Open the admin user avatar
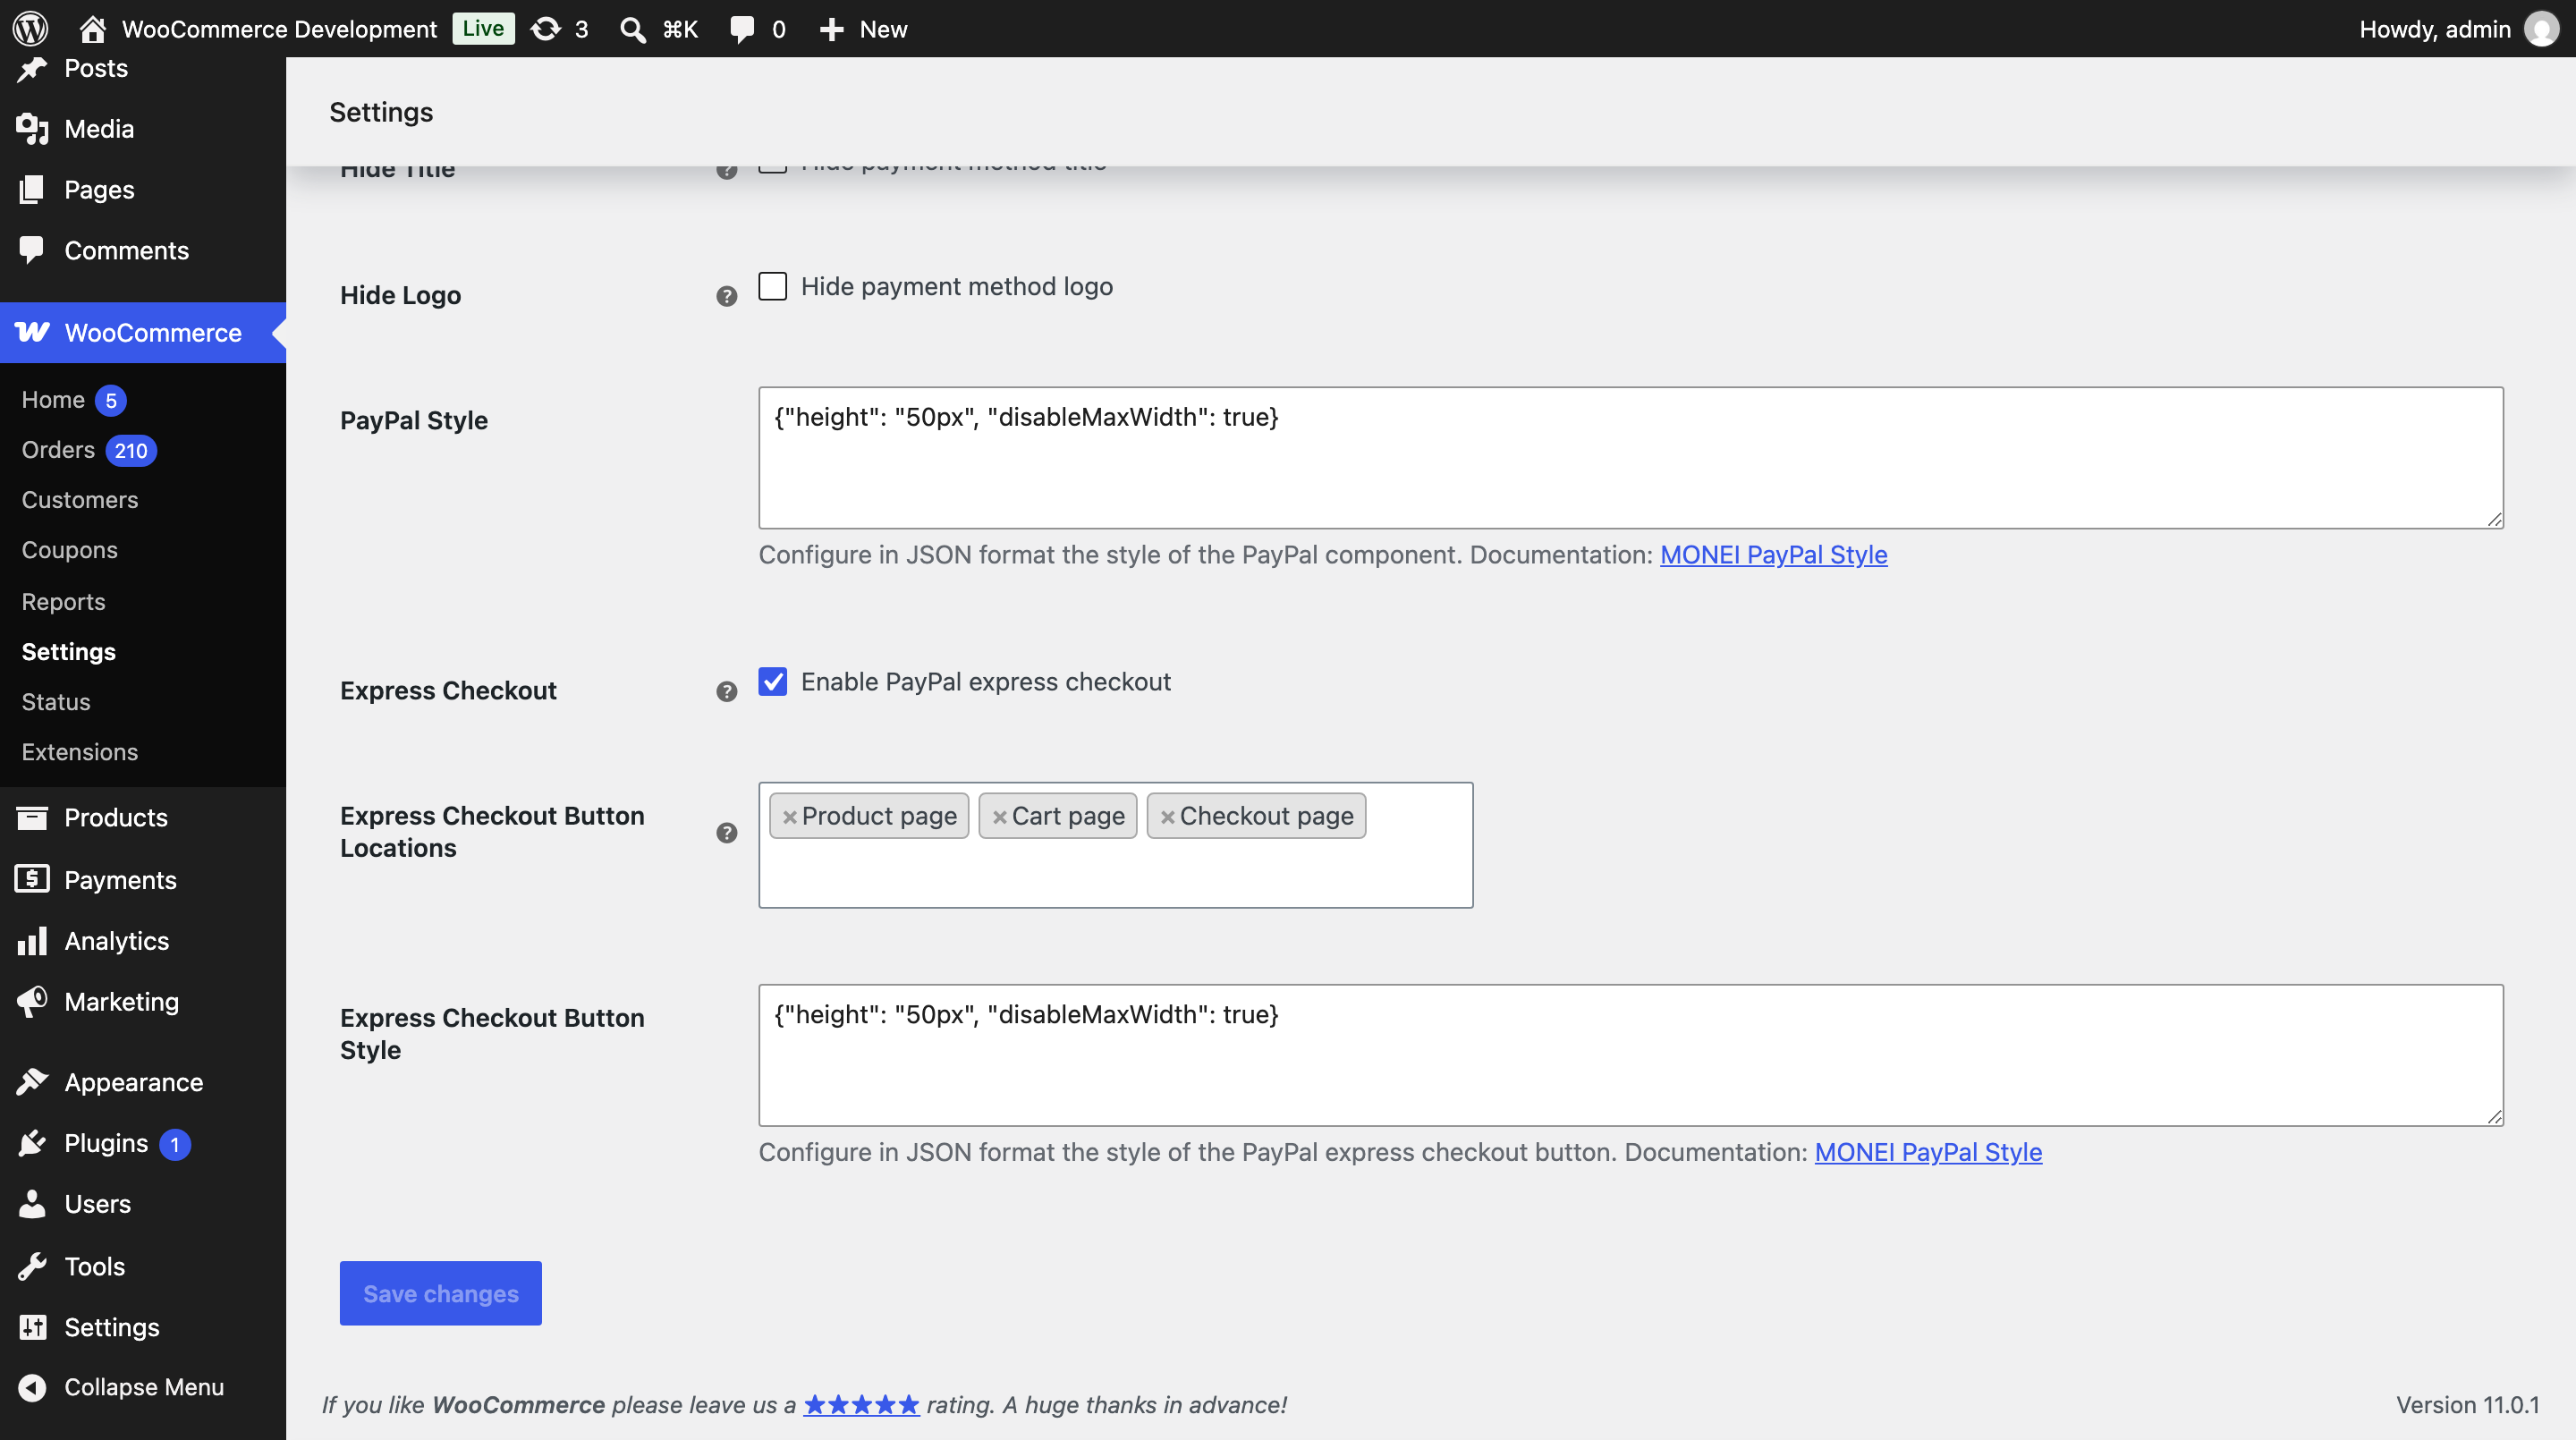This screenshot has height=1440, width=2576. click(2542, 29)
